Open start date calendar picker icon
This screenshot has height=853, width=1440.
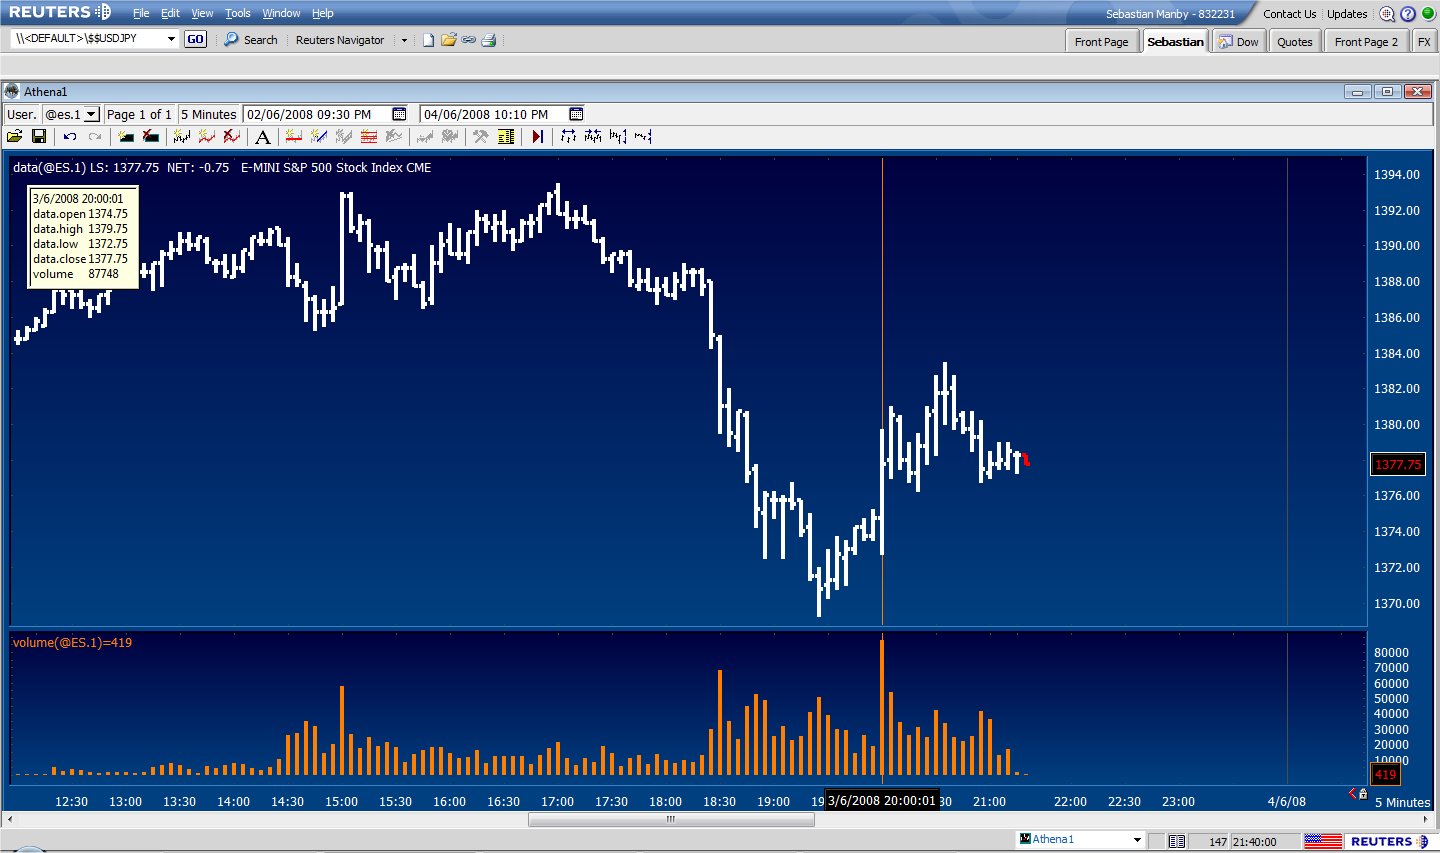click(x=399, y=114)
